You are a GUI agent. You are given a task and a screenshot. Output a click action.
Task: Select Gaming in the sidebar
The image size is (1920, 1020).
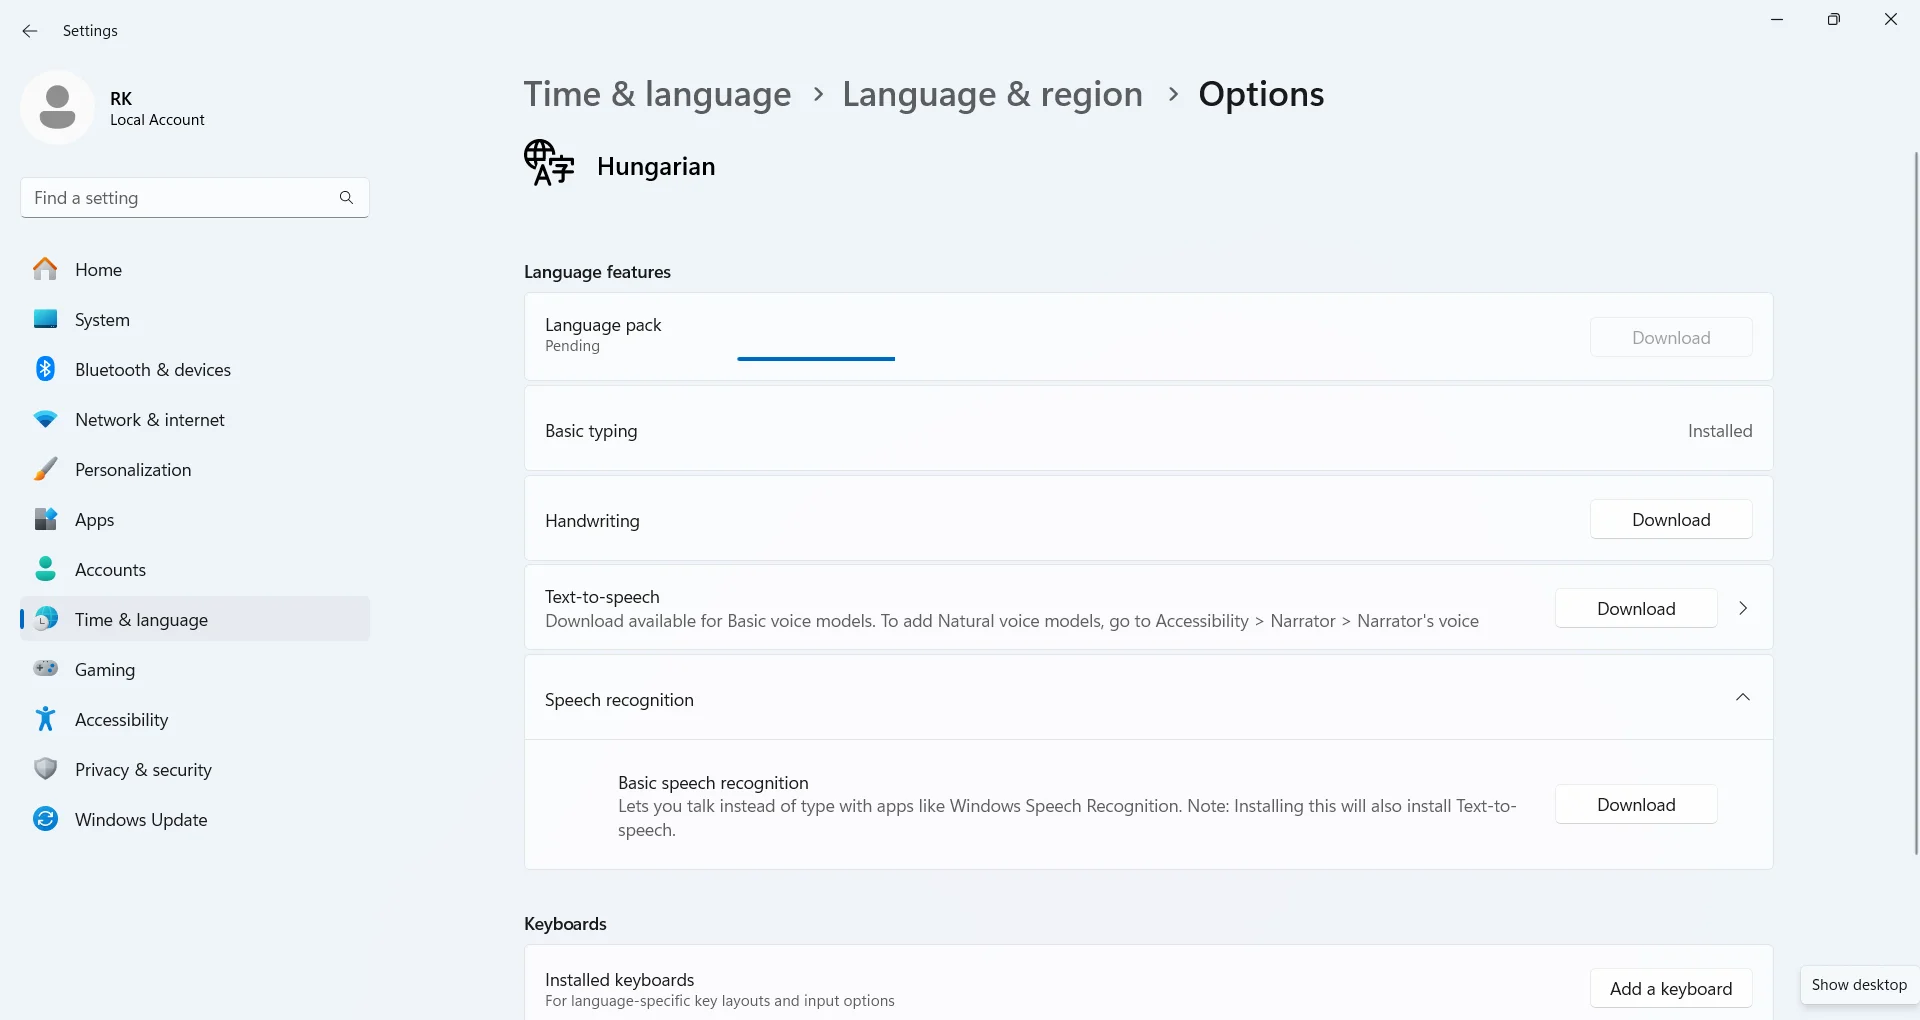point(195,670)
